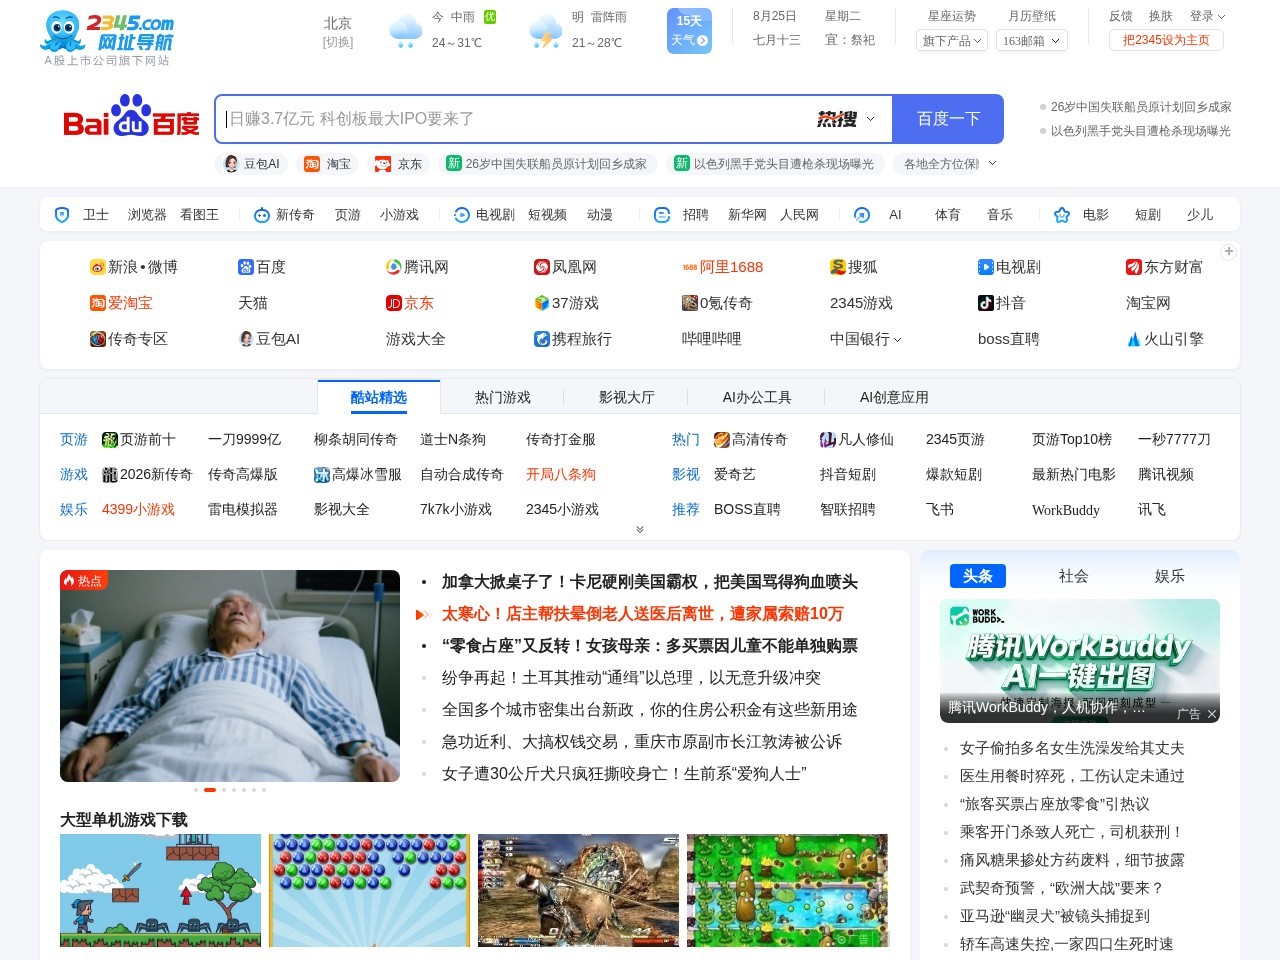Open the Plants vs Zombies game thumbnail
1280x960 pixels.
(x=787, y=890)
